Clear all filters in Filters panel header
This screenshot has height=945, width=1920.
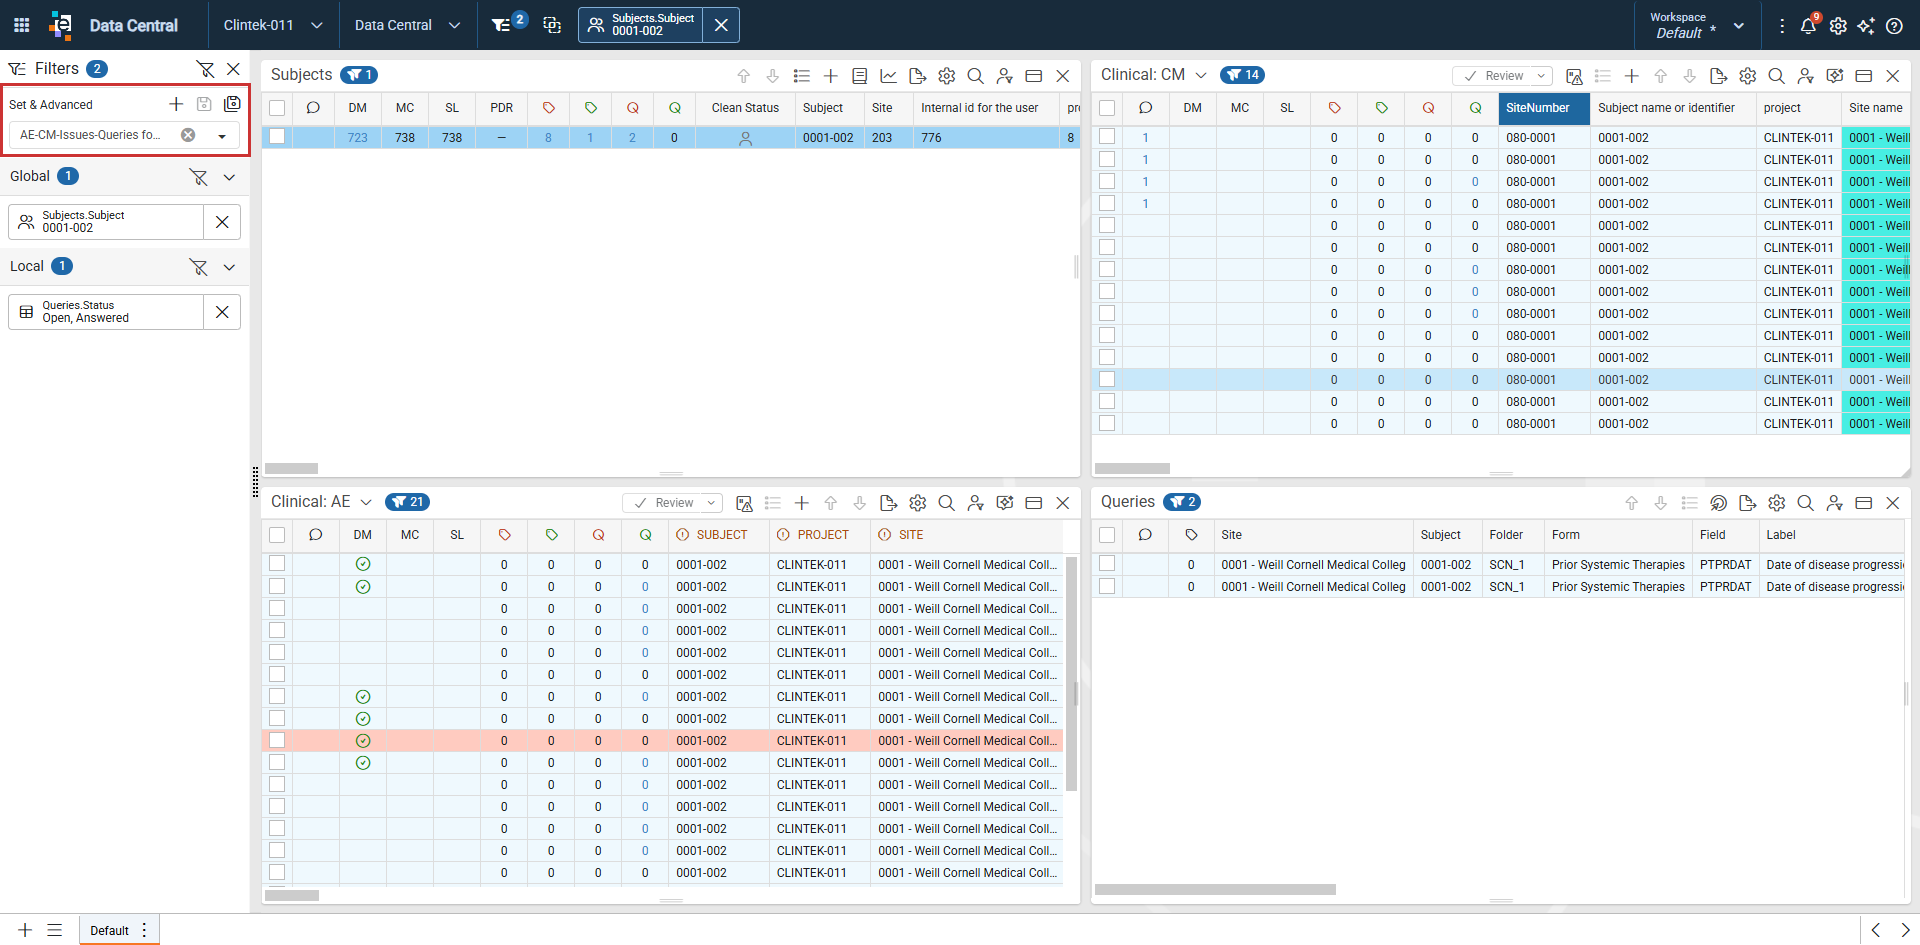click(x=205, y=69)
